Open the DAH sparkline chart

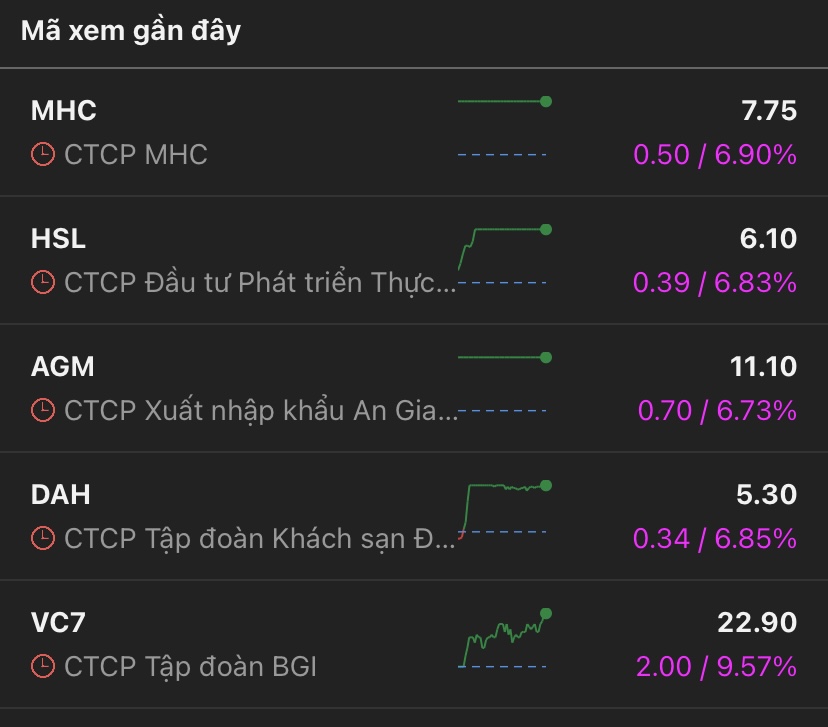[x=503, y=511]
